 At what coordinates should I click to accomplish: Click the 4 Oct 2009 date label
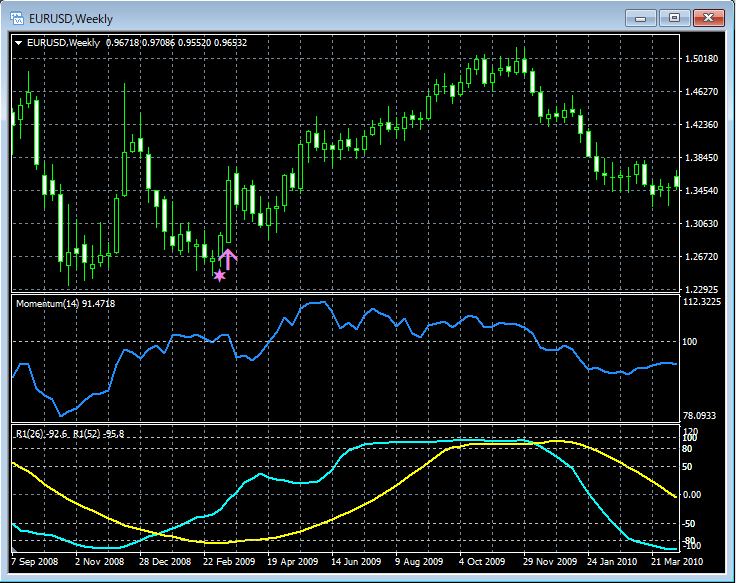click(484, 562)
